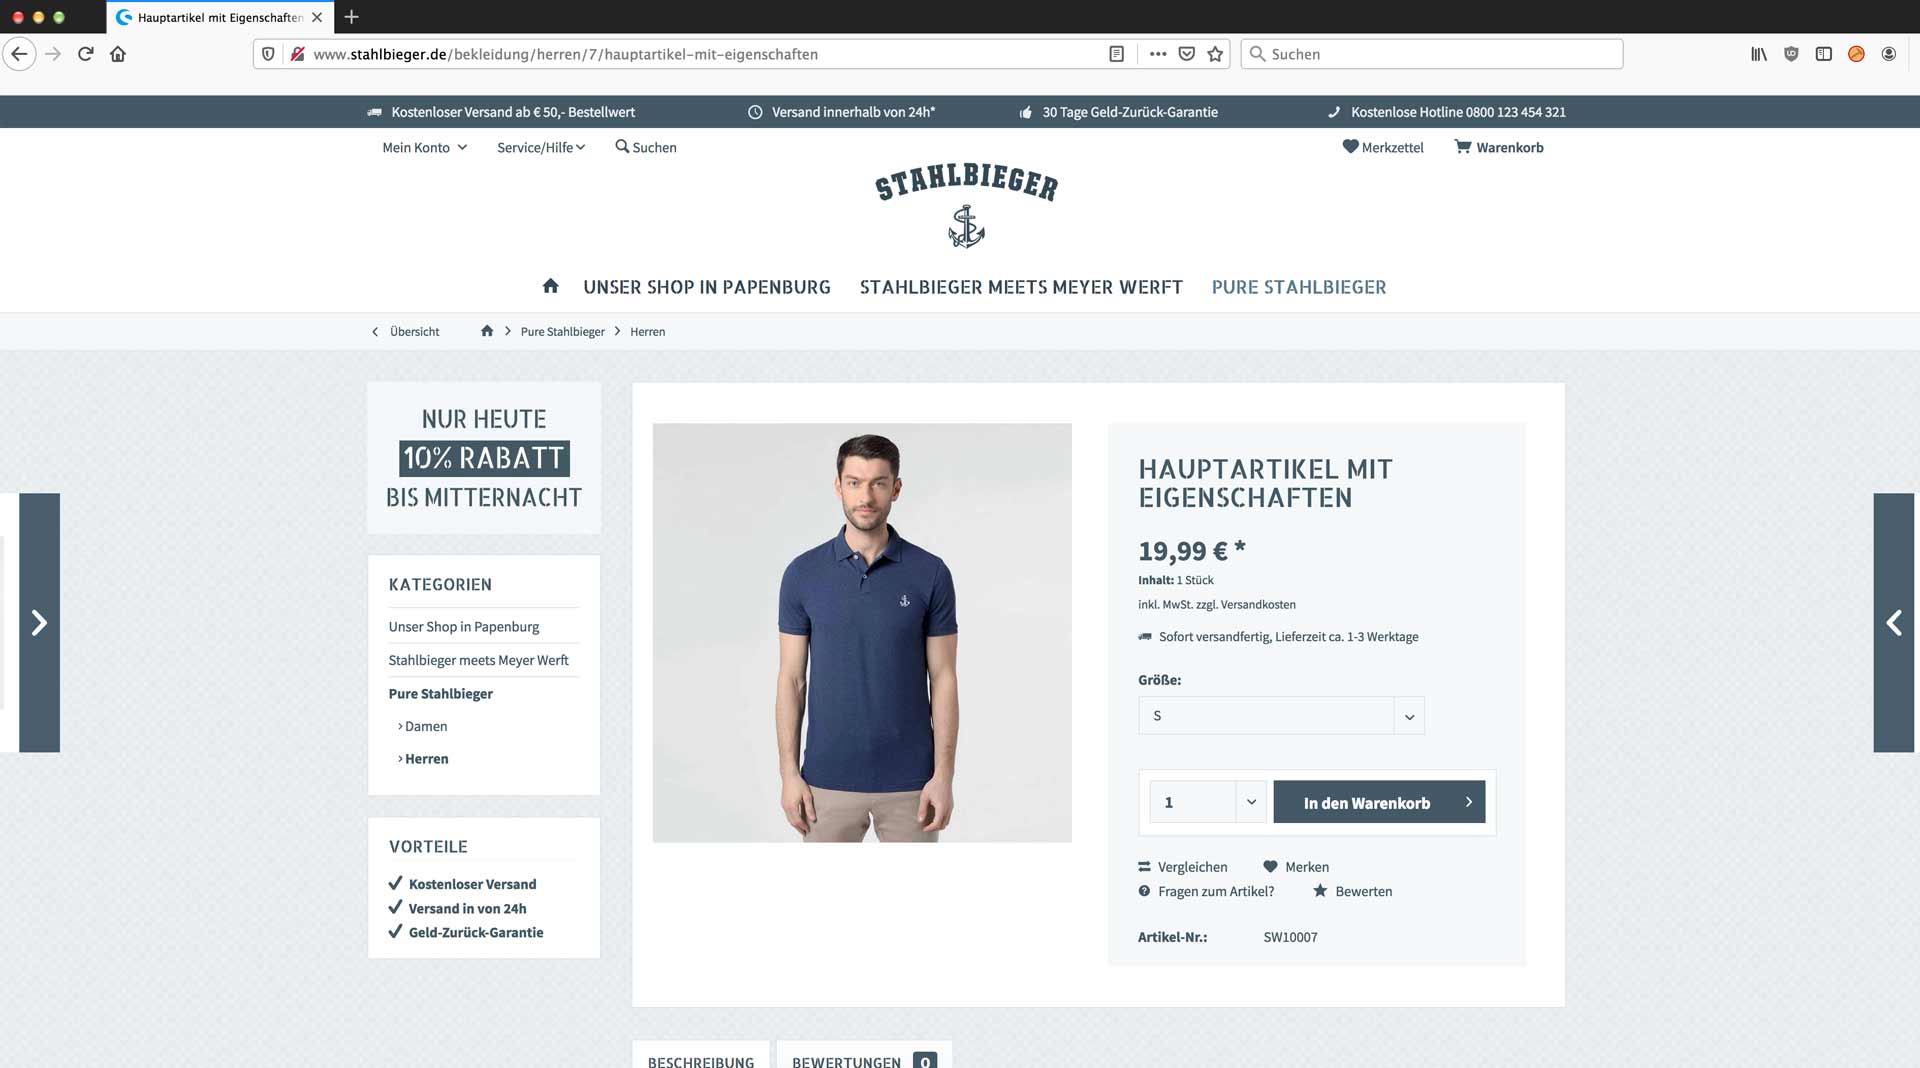Toggle Firefox reader view icon
The image size is (1920, 1068).
point(1117,54)
